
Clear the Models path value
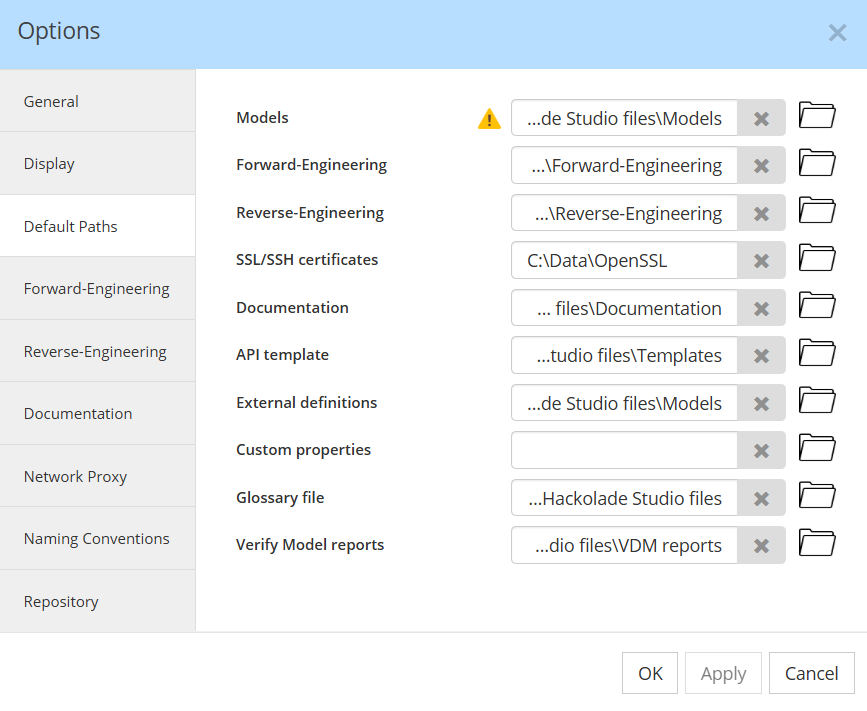(x=761, y=117)
